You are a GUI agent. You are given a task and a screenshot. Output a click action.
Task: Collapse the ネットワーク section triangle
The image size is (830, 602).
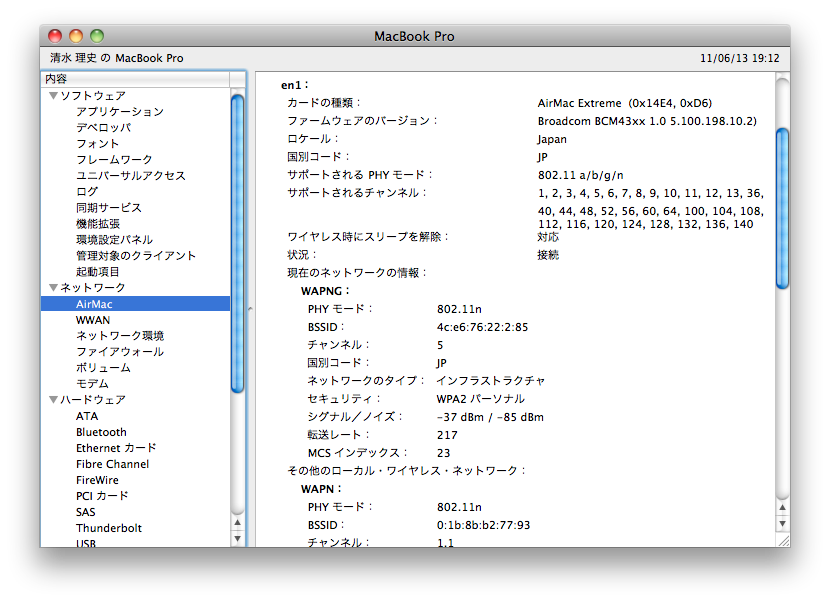(x=53, y=287)
